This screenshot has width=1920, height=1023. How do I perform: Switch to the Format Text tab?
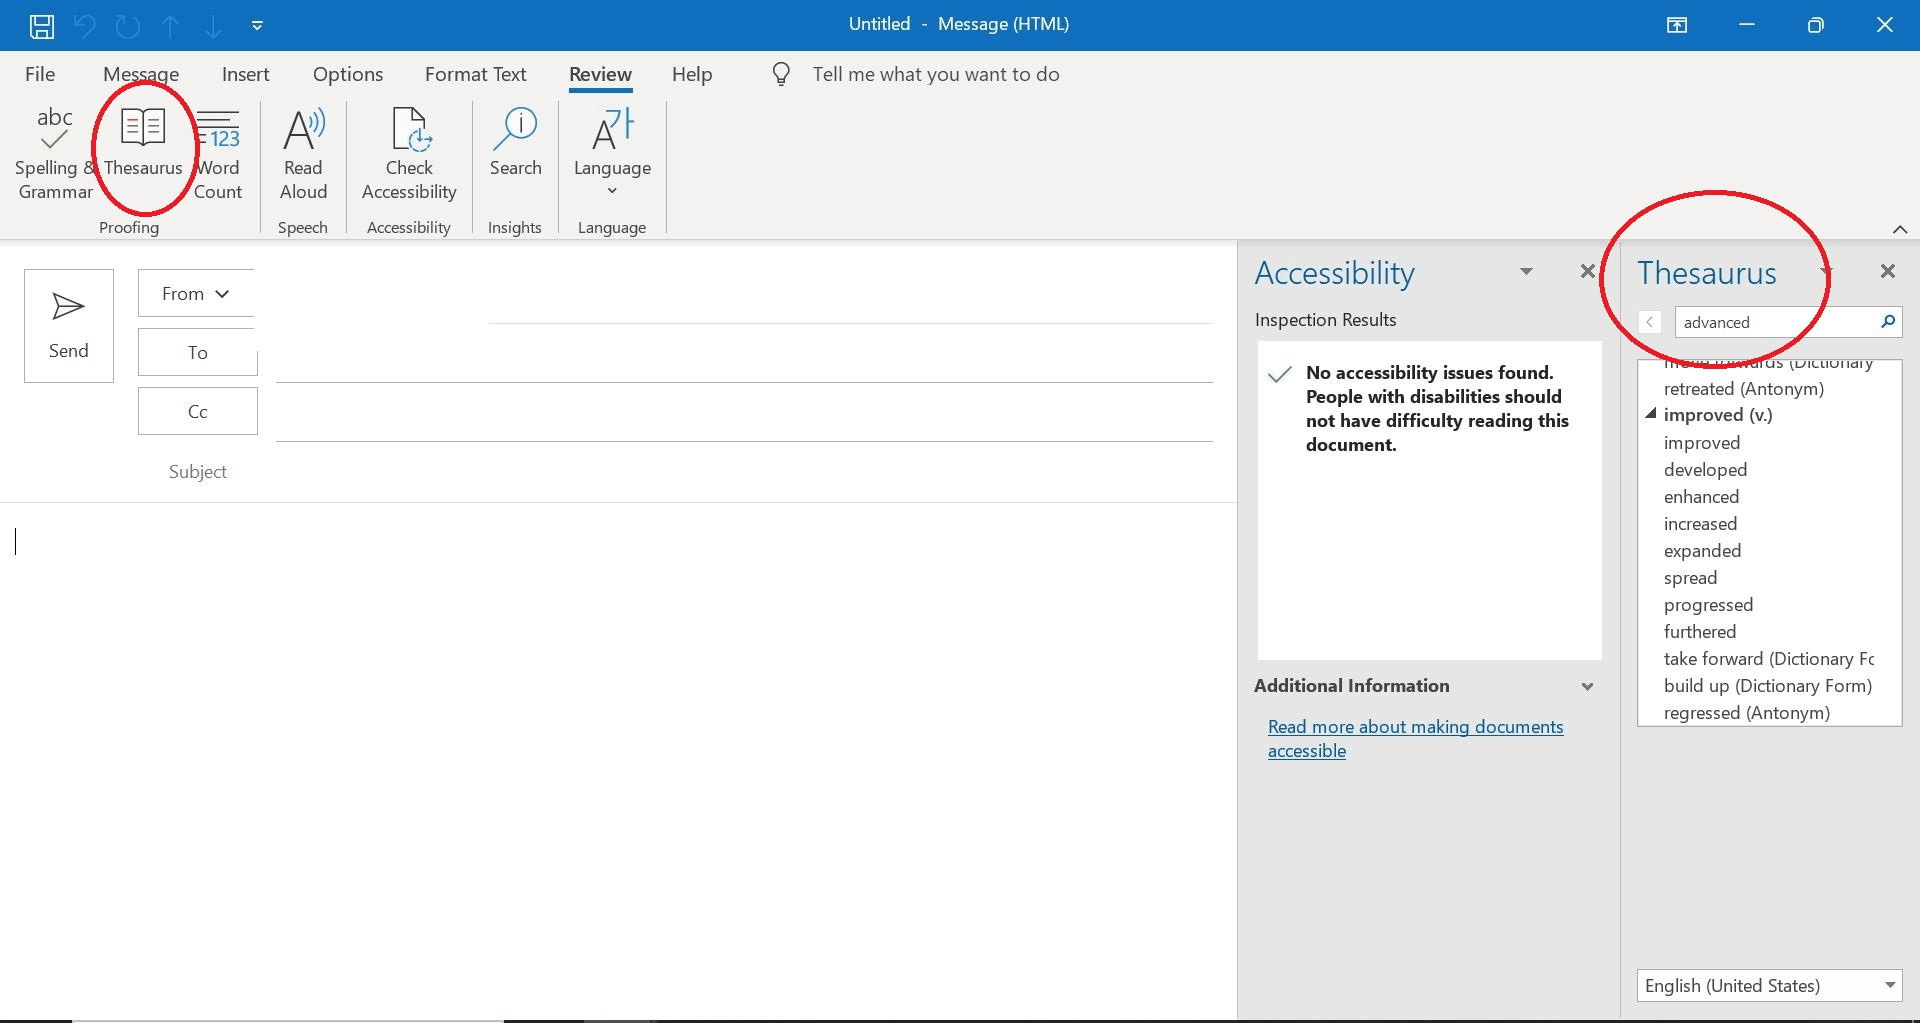point(475,74)
